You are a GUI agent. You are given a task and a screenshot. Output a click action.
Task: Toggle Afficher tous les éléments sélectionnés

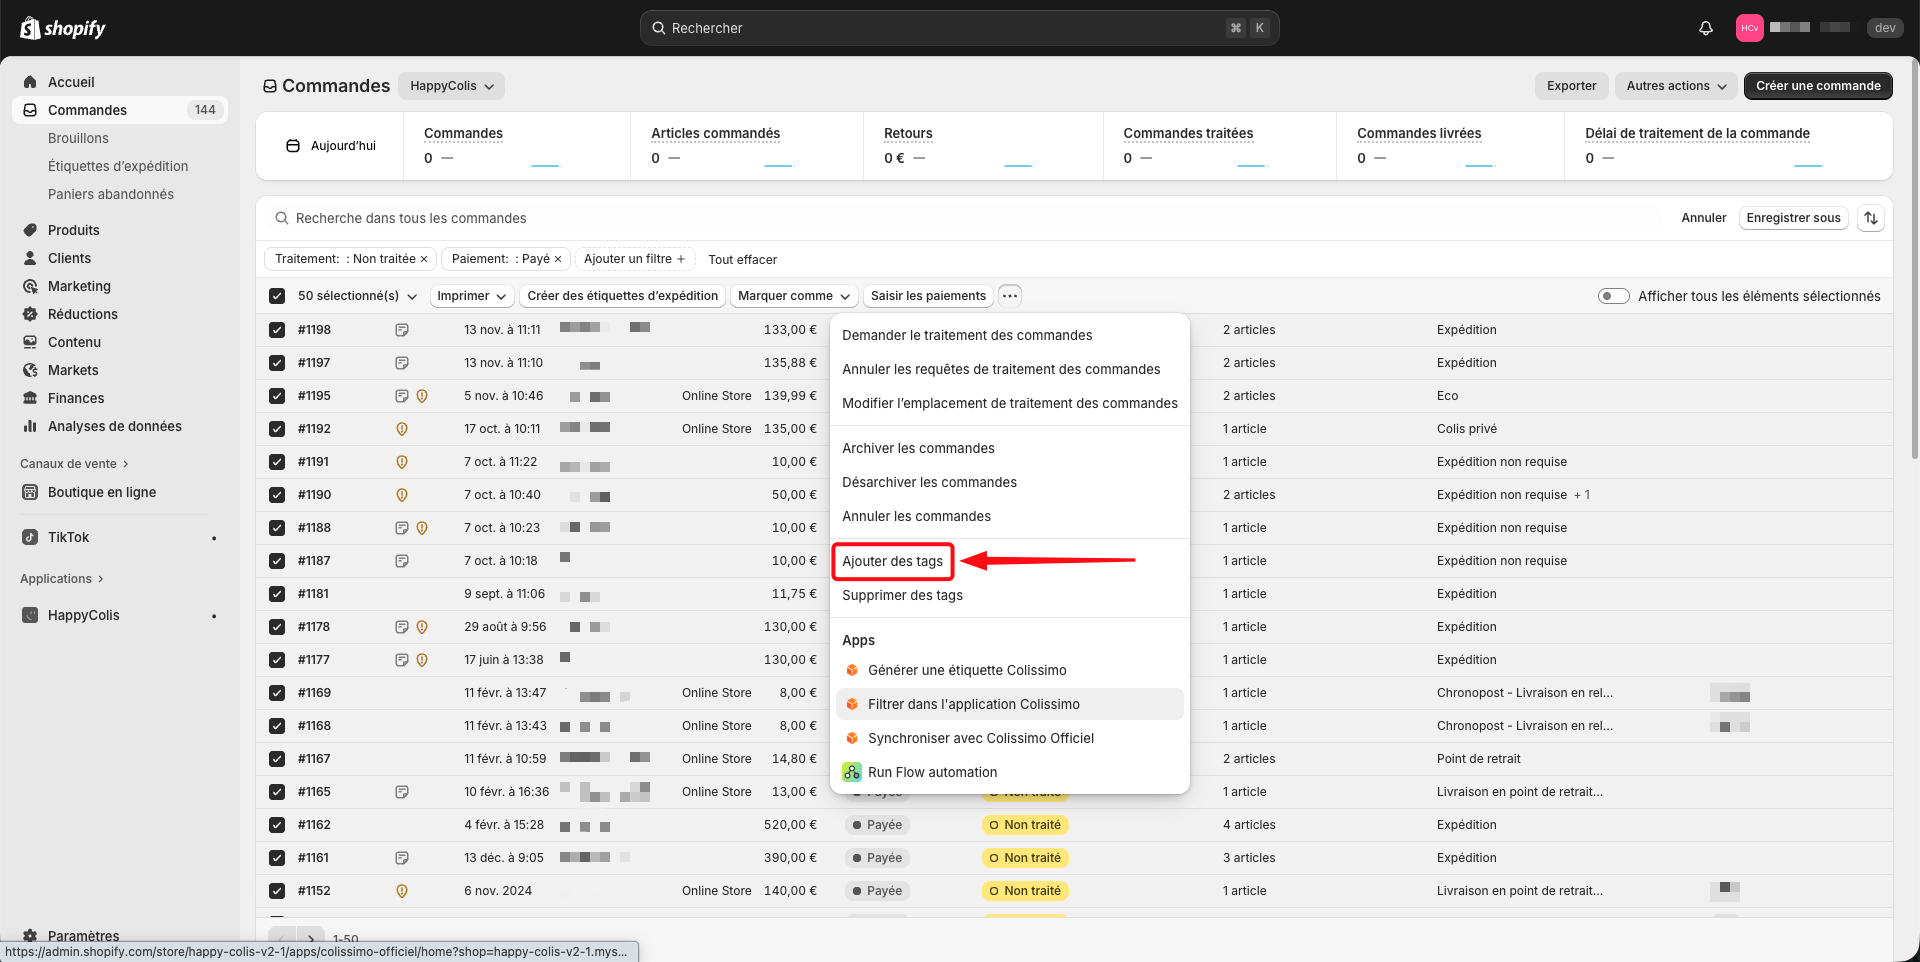pyautogui.click(x=1613, y=296)
